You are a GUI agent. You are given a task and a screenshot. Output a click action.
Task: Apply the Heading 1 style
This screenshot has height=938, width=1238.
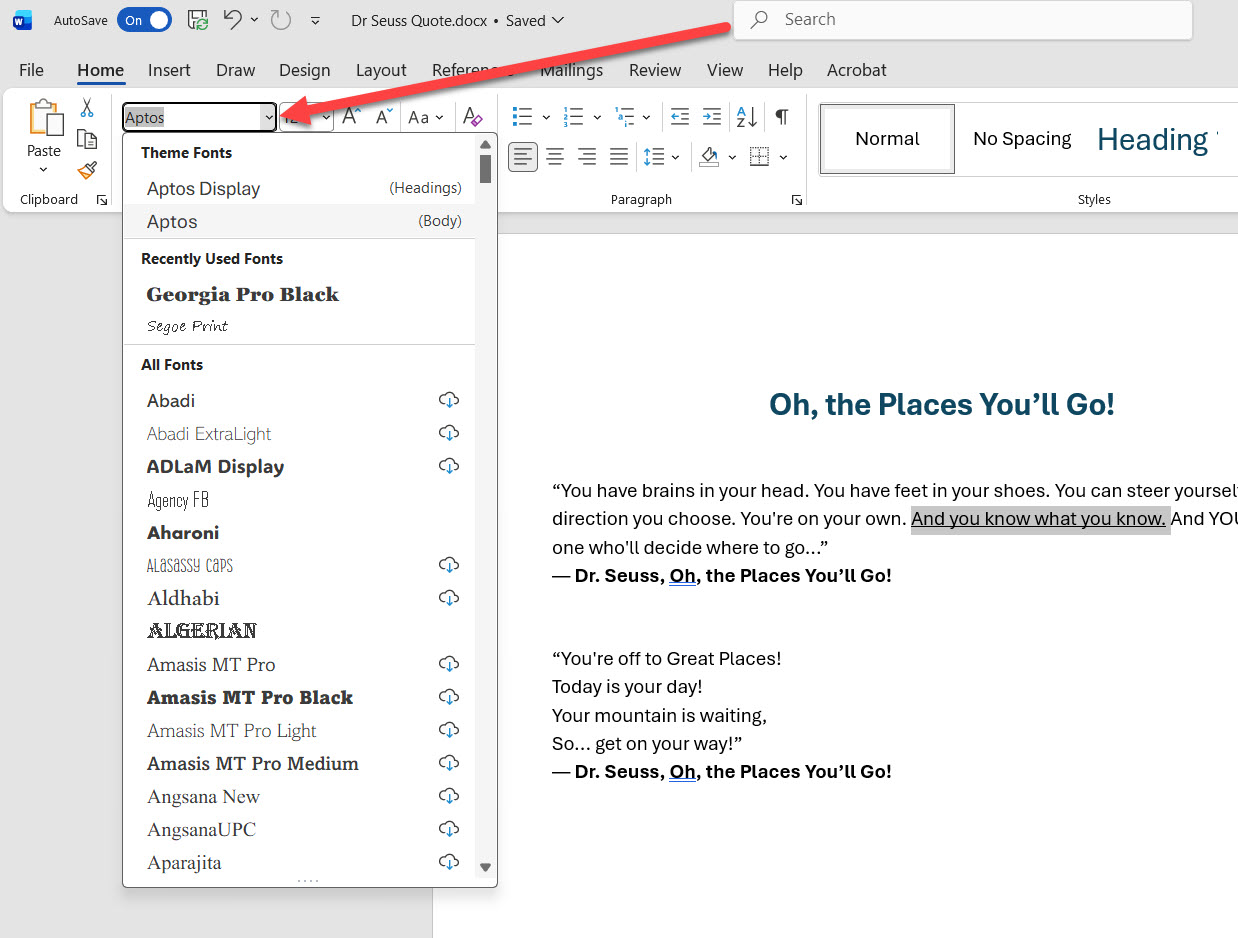1156,139
